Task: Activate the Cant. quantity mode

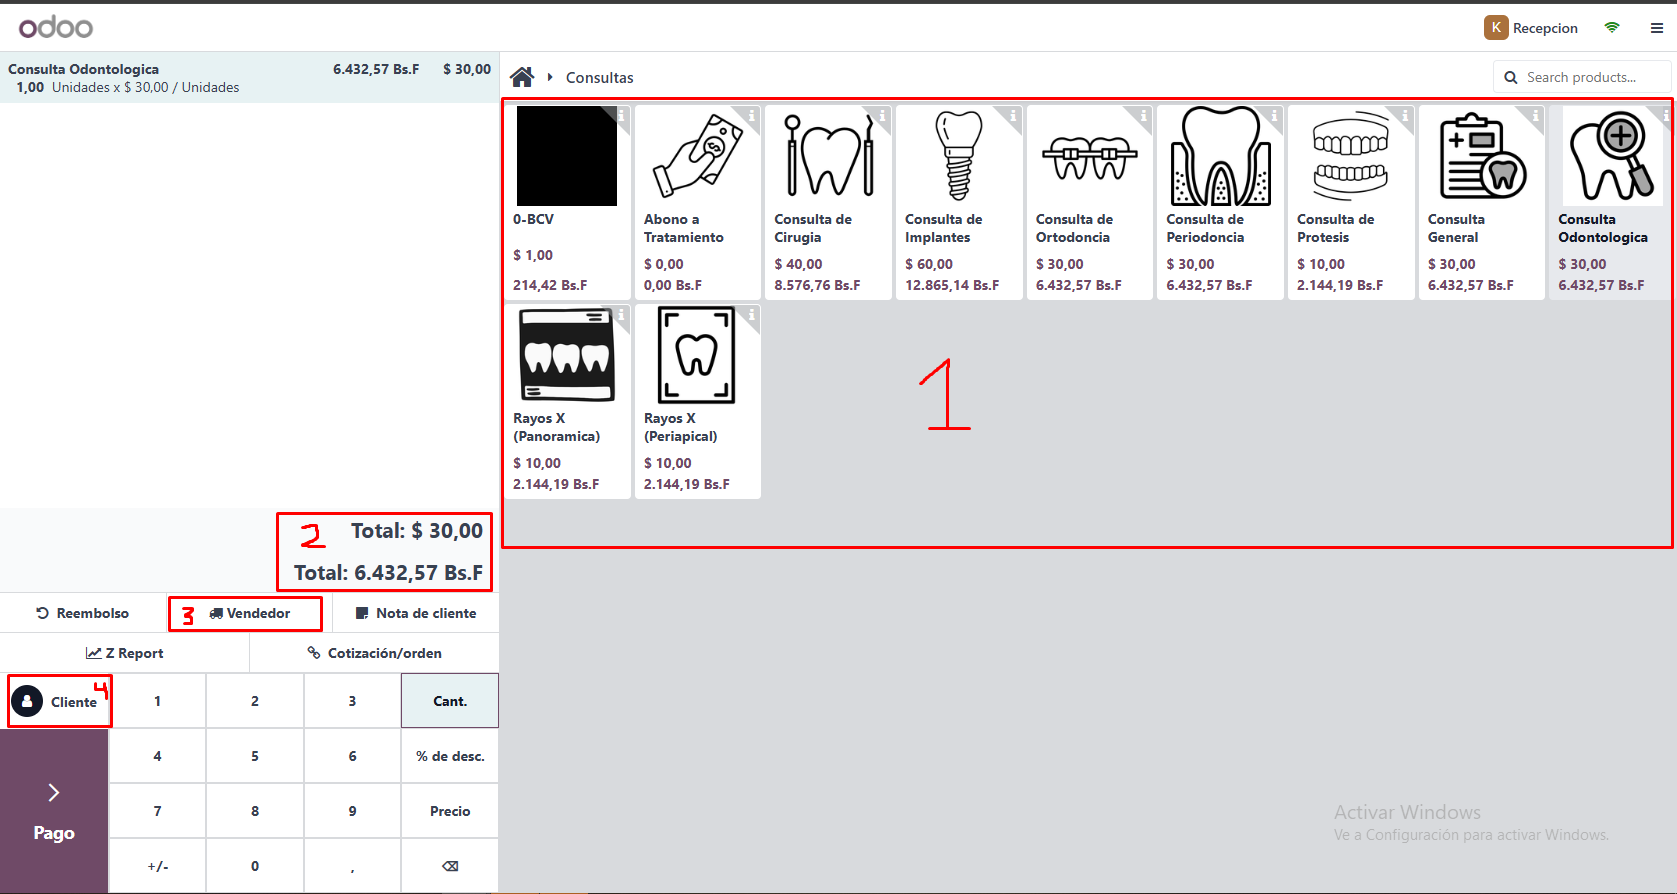Action: pyautogui.click(x=450, y=701)
